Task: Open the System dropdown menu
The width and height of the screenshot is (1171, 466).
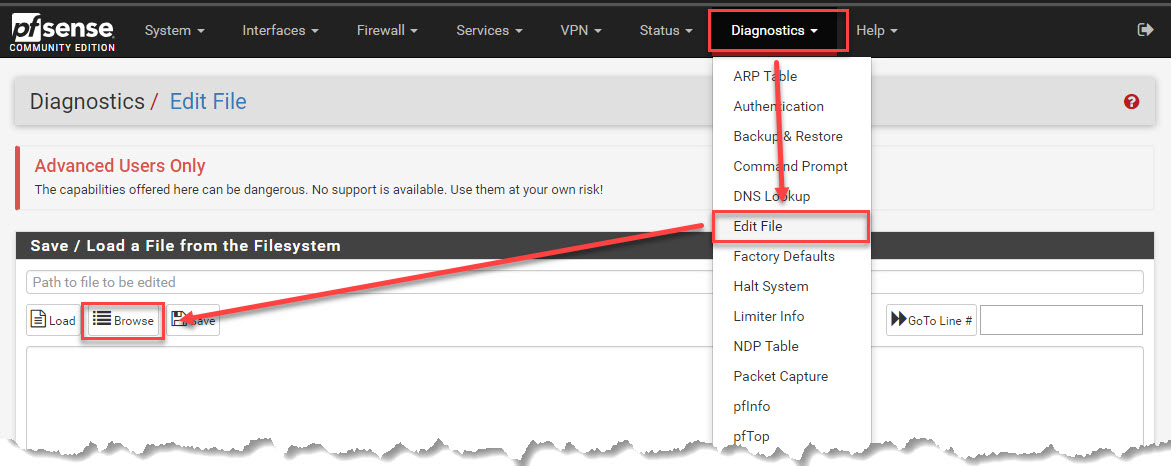Action: pyautogui.click(x=175, y=31)
